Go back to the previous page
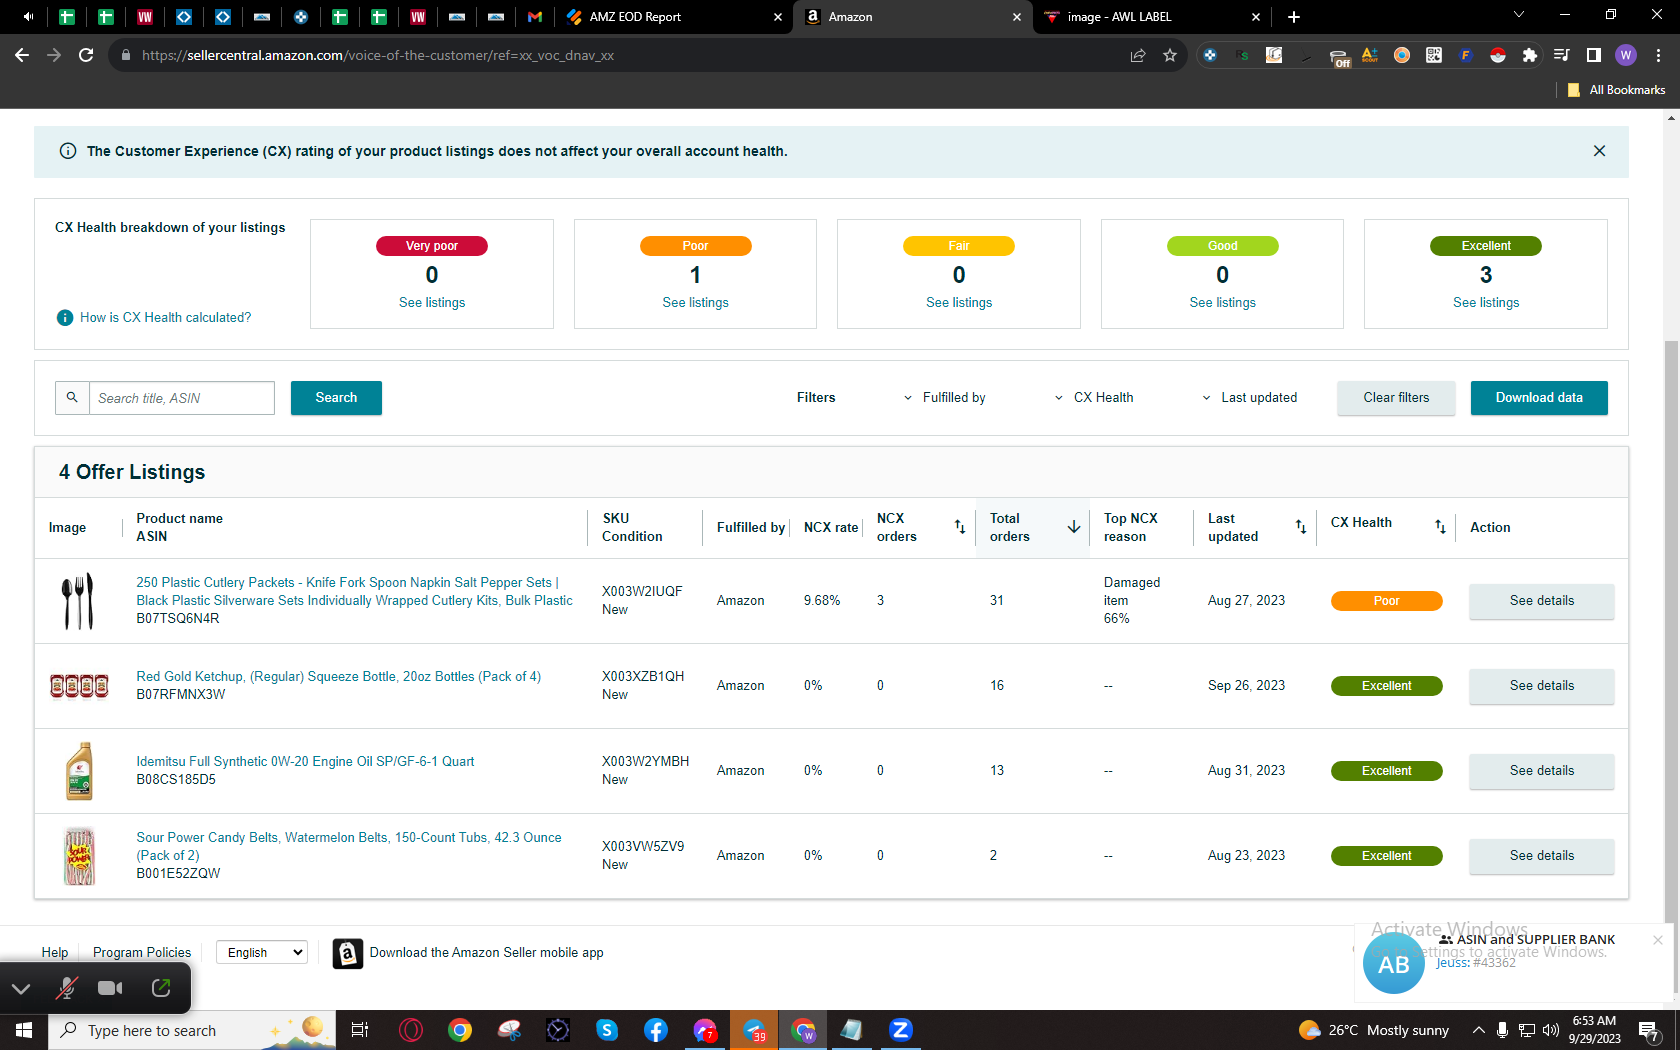1680x1050 pixels. tap(22, 55)
